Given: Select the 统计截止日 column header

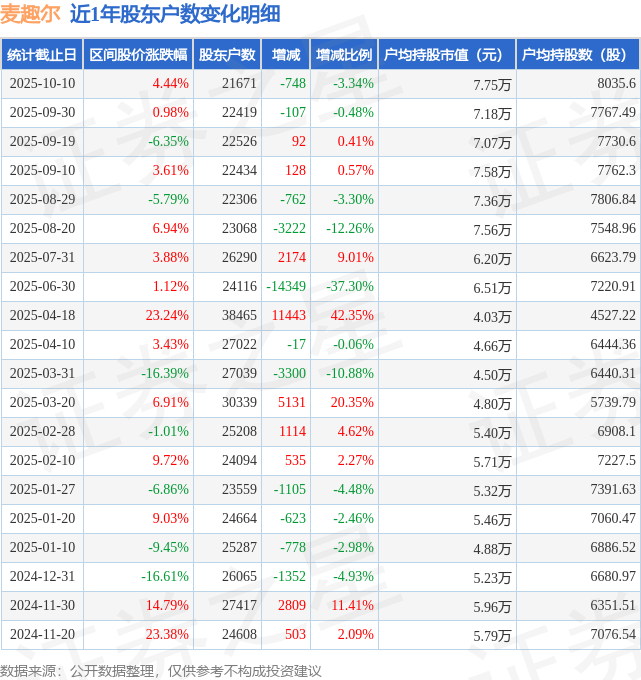Looking at the screenshot, I should point(41,55).
